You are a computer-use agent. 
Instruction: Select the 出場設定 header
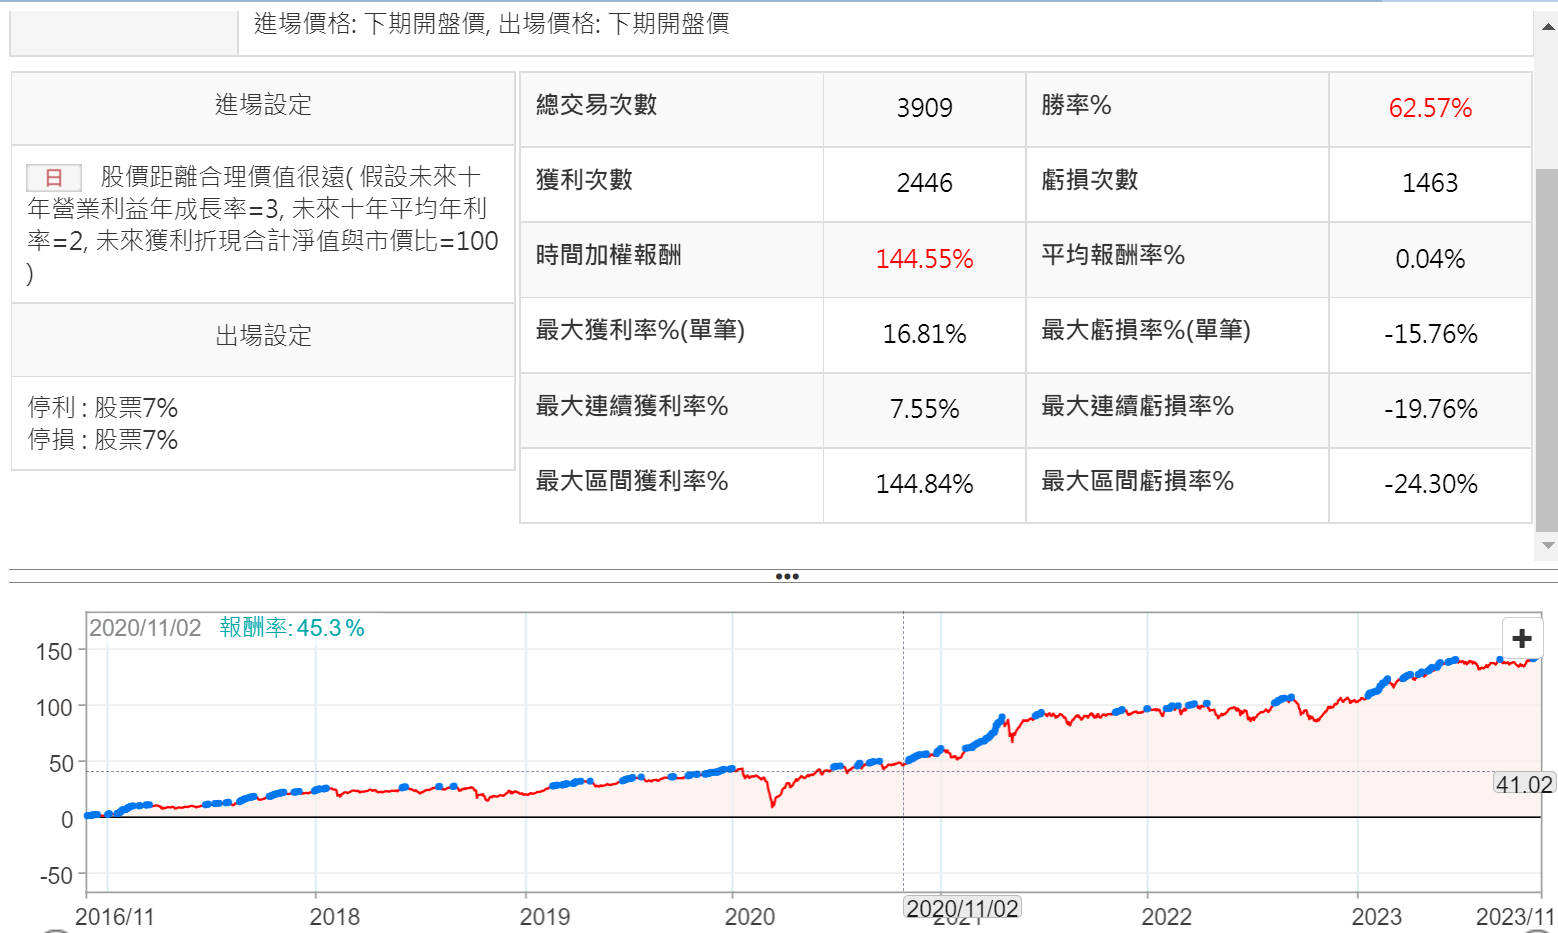[263, 336]
